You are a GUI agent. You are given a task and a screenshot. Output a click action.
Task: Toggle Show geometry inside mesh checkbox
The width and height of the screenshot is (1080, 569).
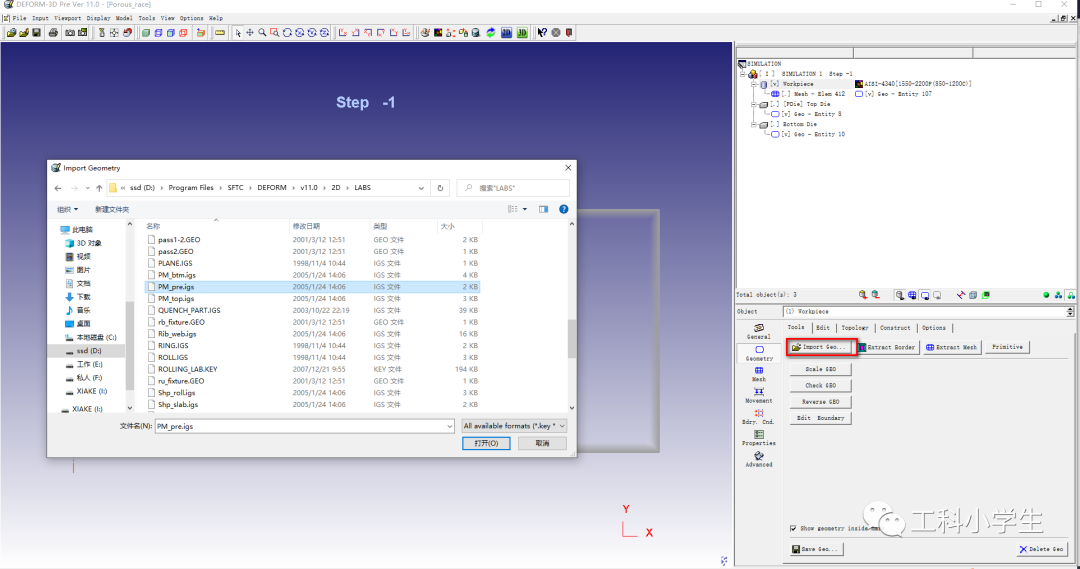793,528
